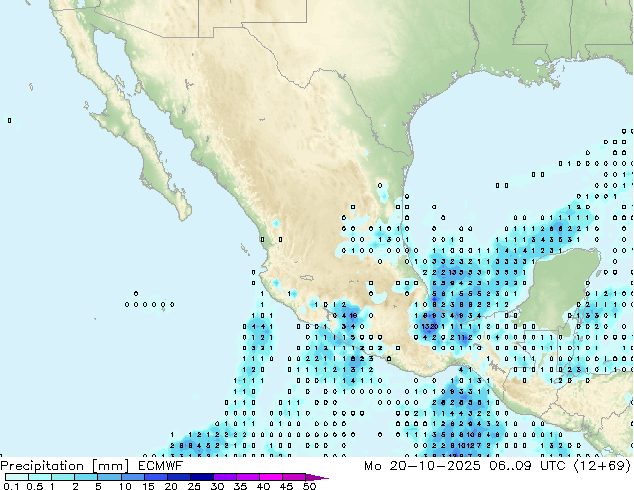Click the legend label '50'
The width and height of the screenshot is (634, 490).
click(309, 486)
